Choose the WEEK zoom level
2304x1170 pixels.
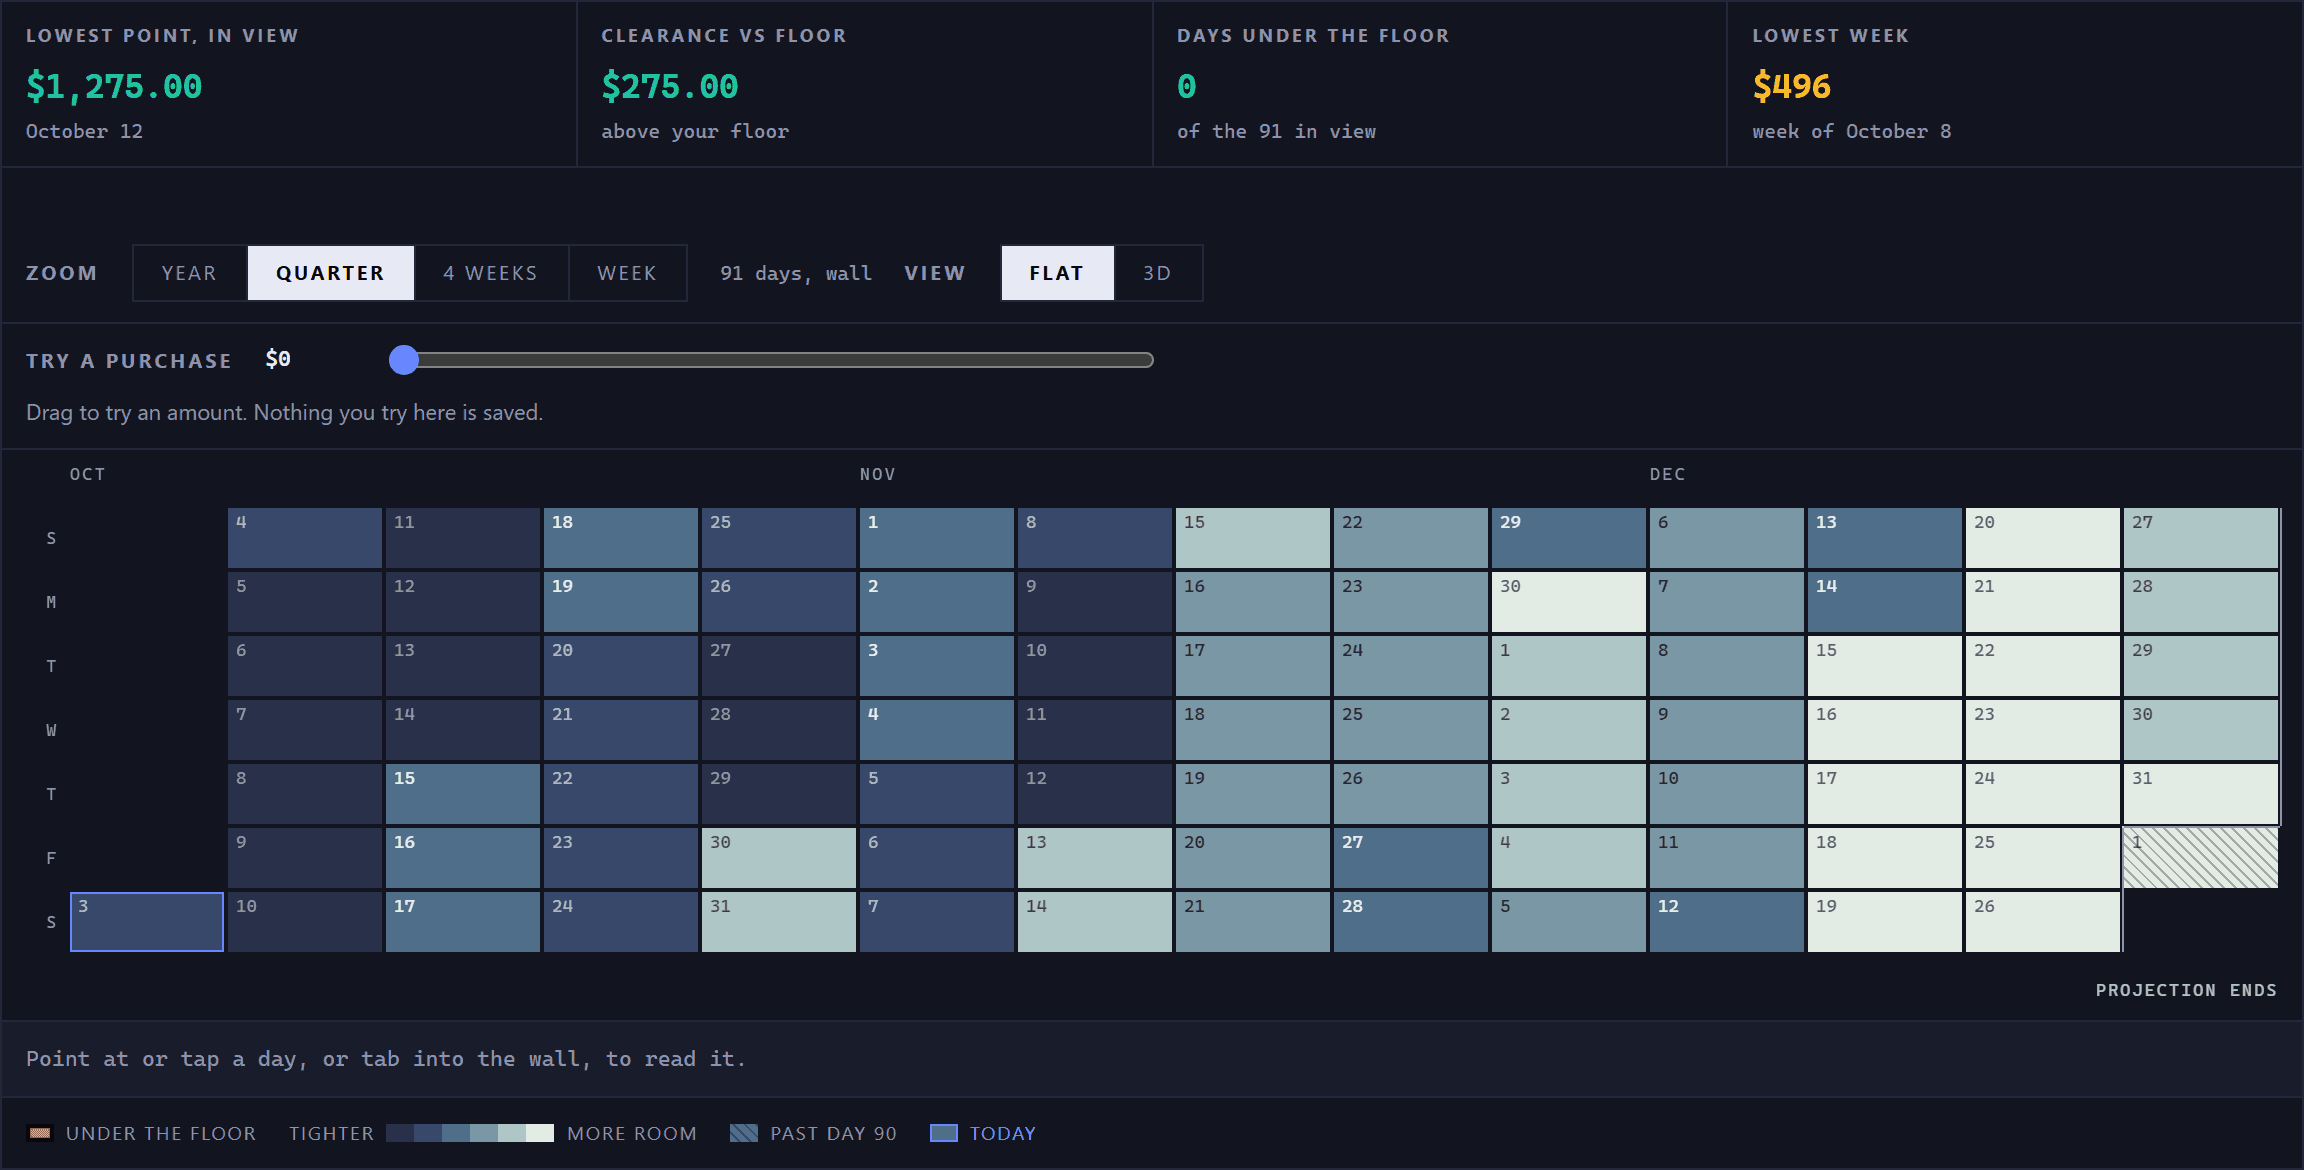pyautogui.click(x=627, y=273)
